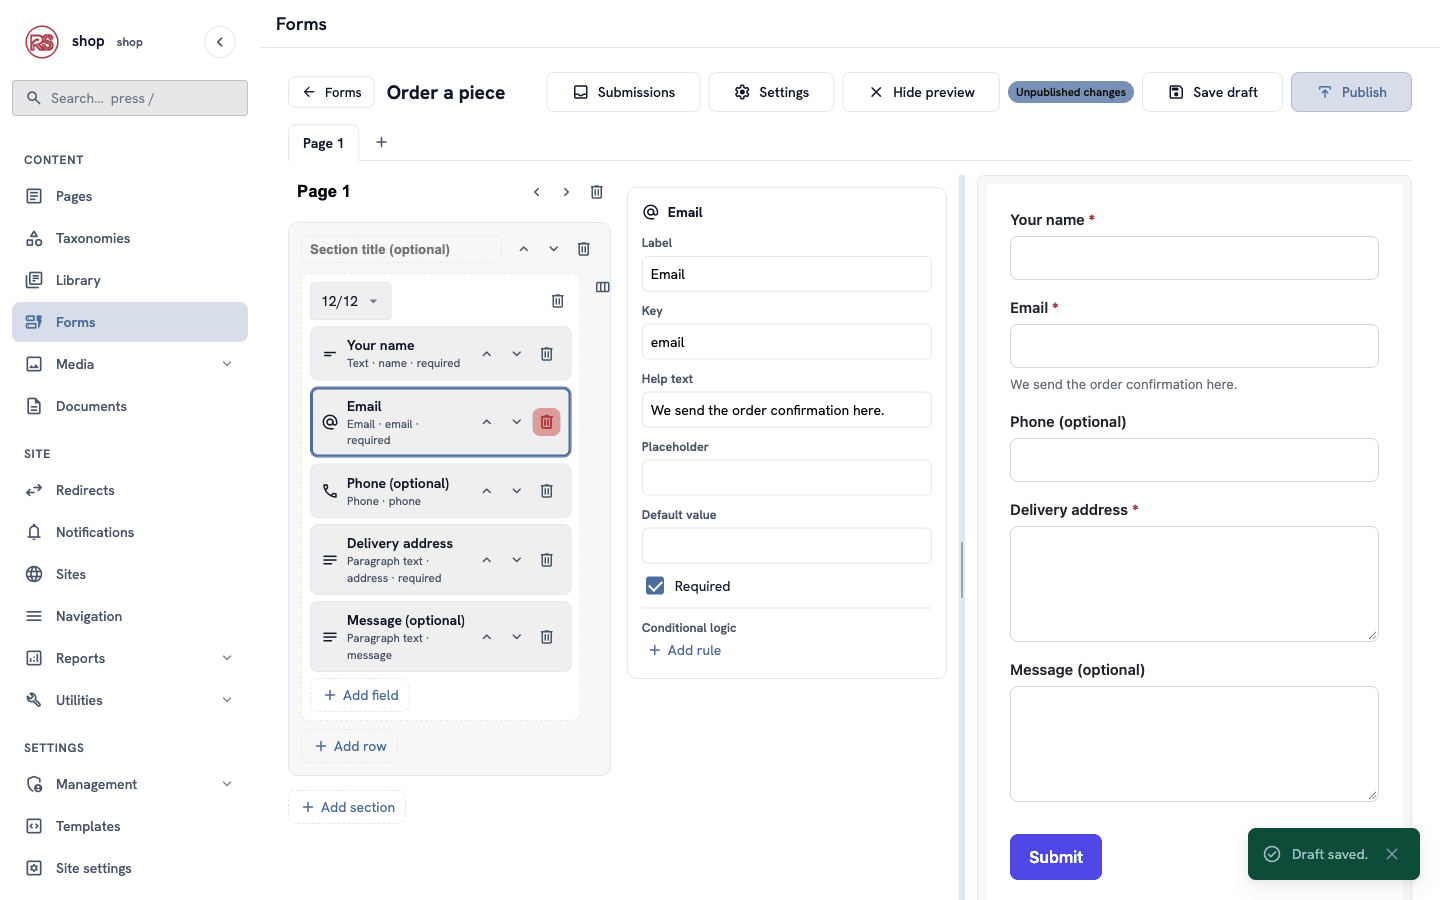Expand the Management settings group
This screenshot has height=900, width=1440.
[227, 784]
